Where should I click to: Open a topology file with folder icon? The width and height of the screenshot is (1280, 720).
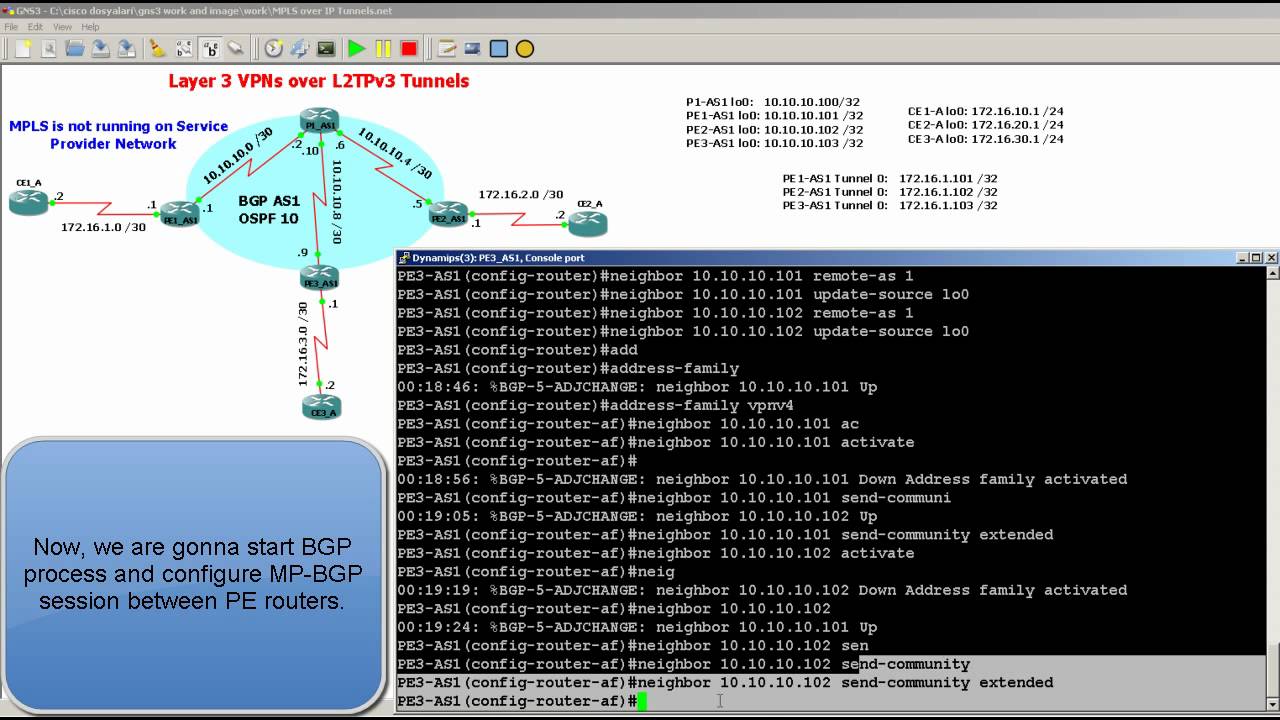coord(75,48)
